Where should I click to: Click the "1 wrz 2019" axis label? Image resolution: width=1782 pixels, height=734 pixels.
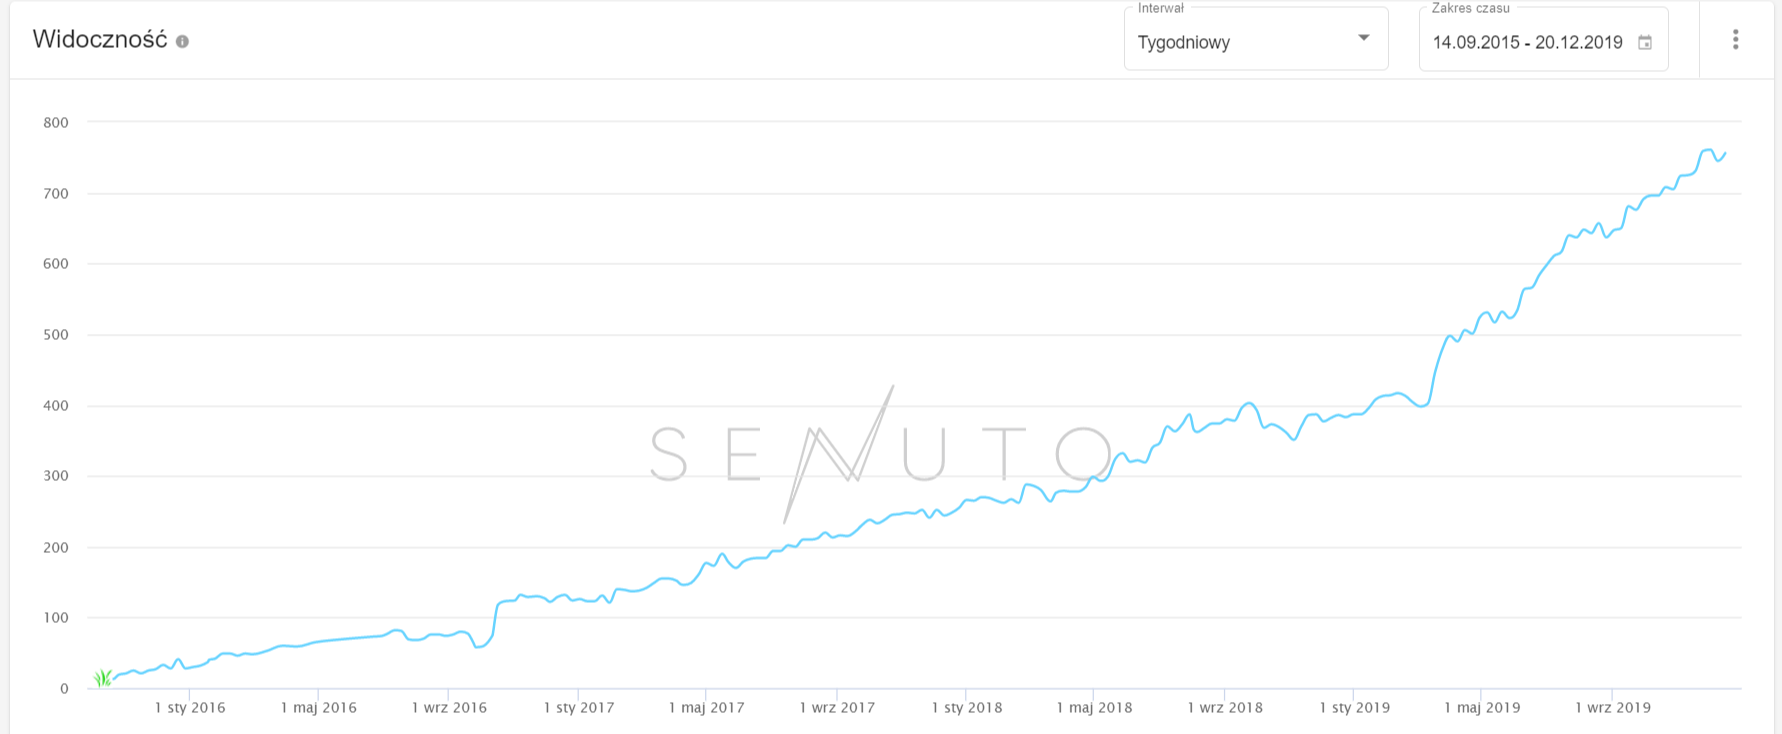click(x=1613, y=707)
